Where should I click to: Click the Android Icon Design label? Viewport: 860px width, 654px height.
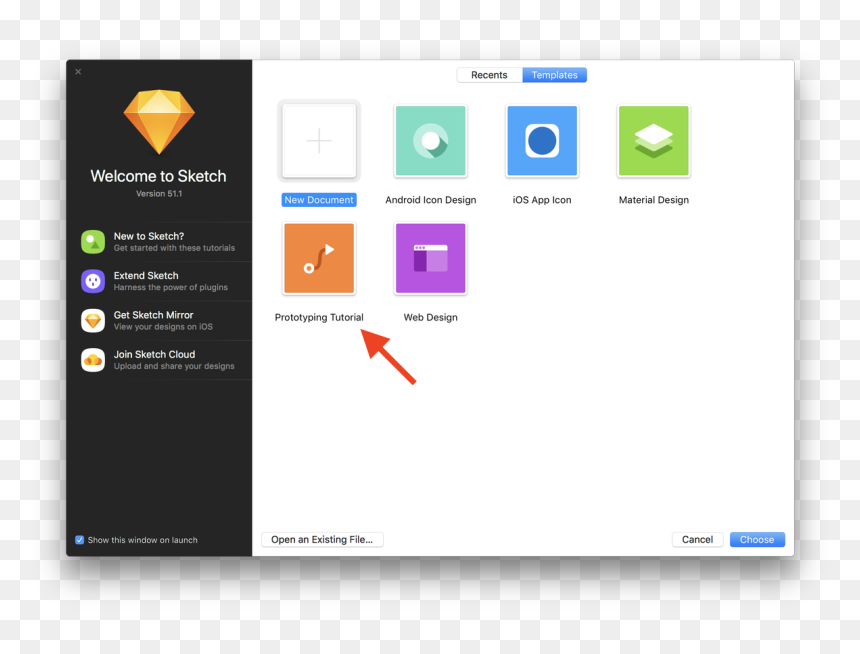coord(431,200)
